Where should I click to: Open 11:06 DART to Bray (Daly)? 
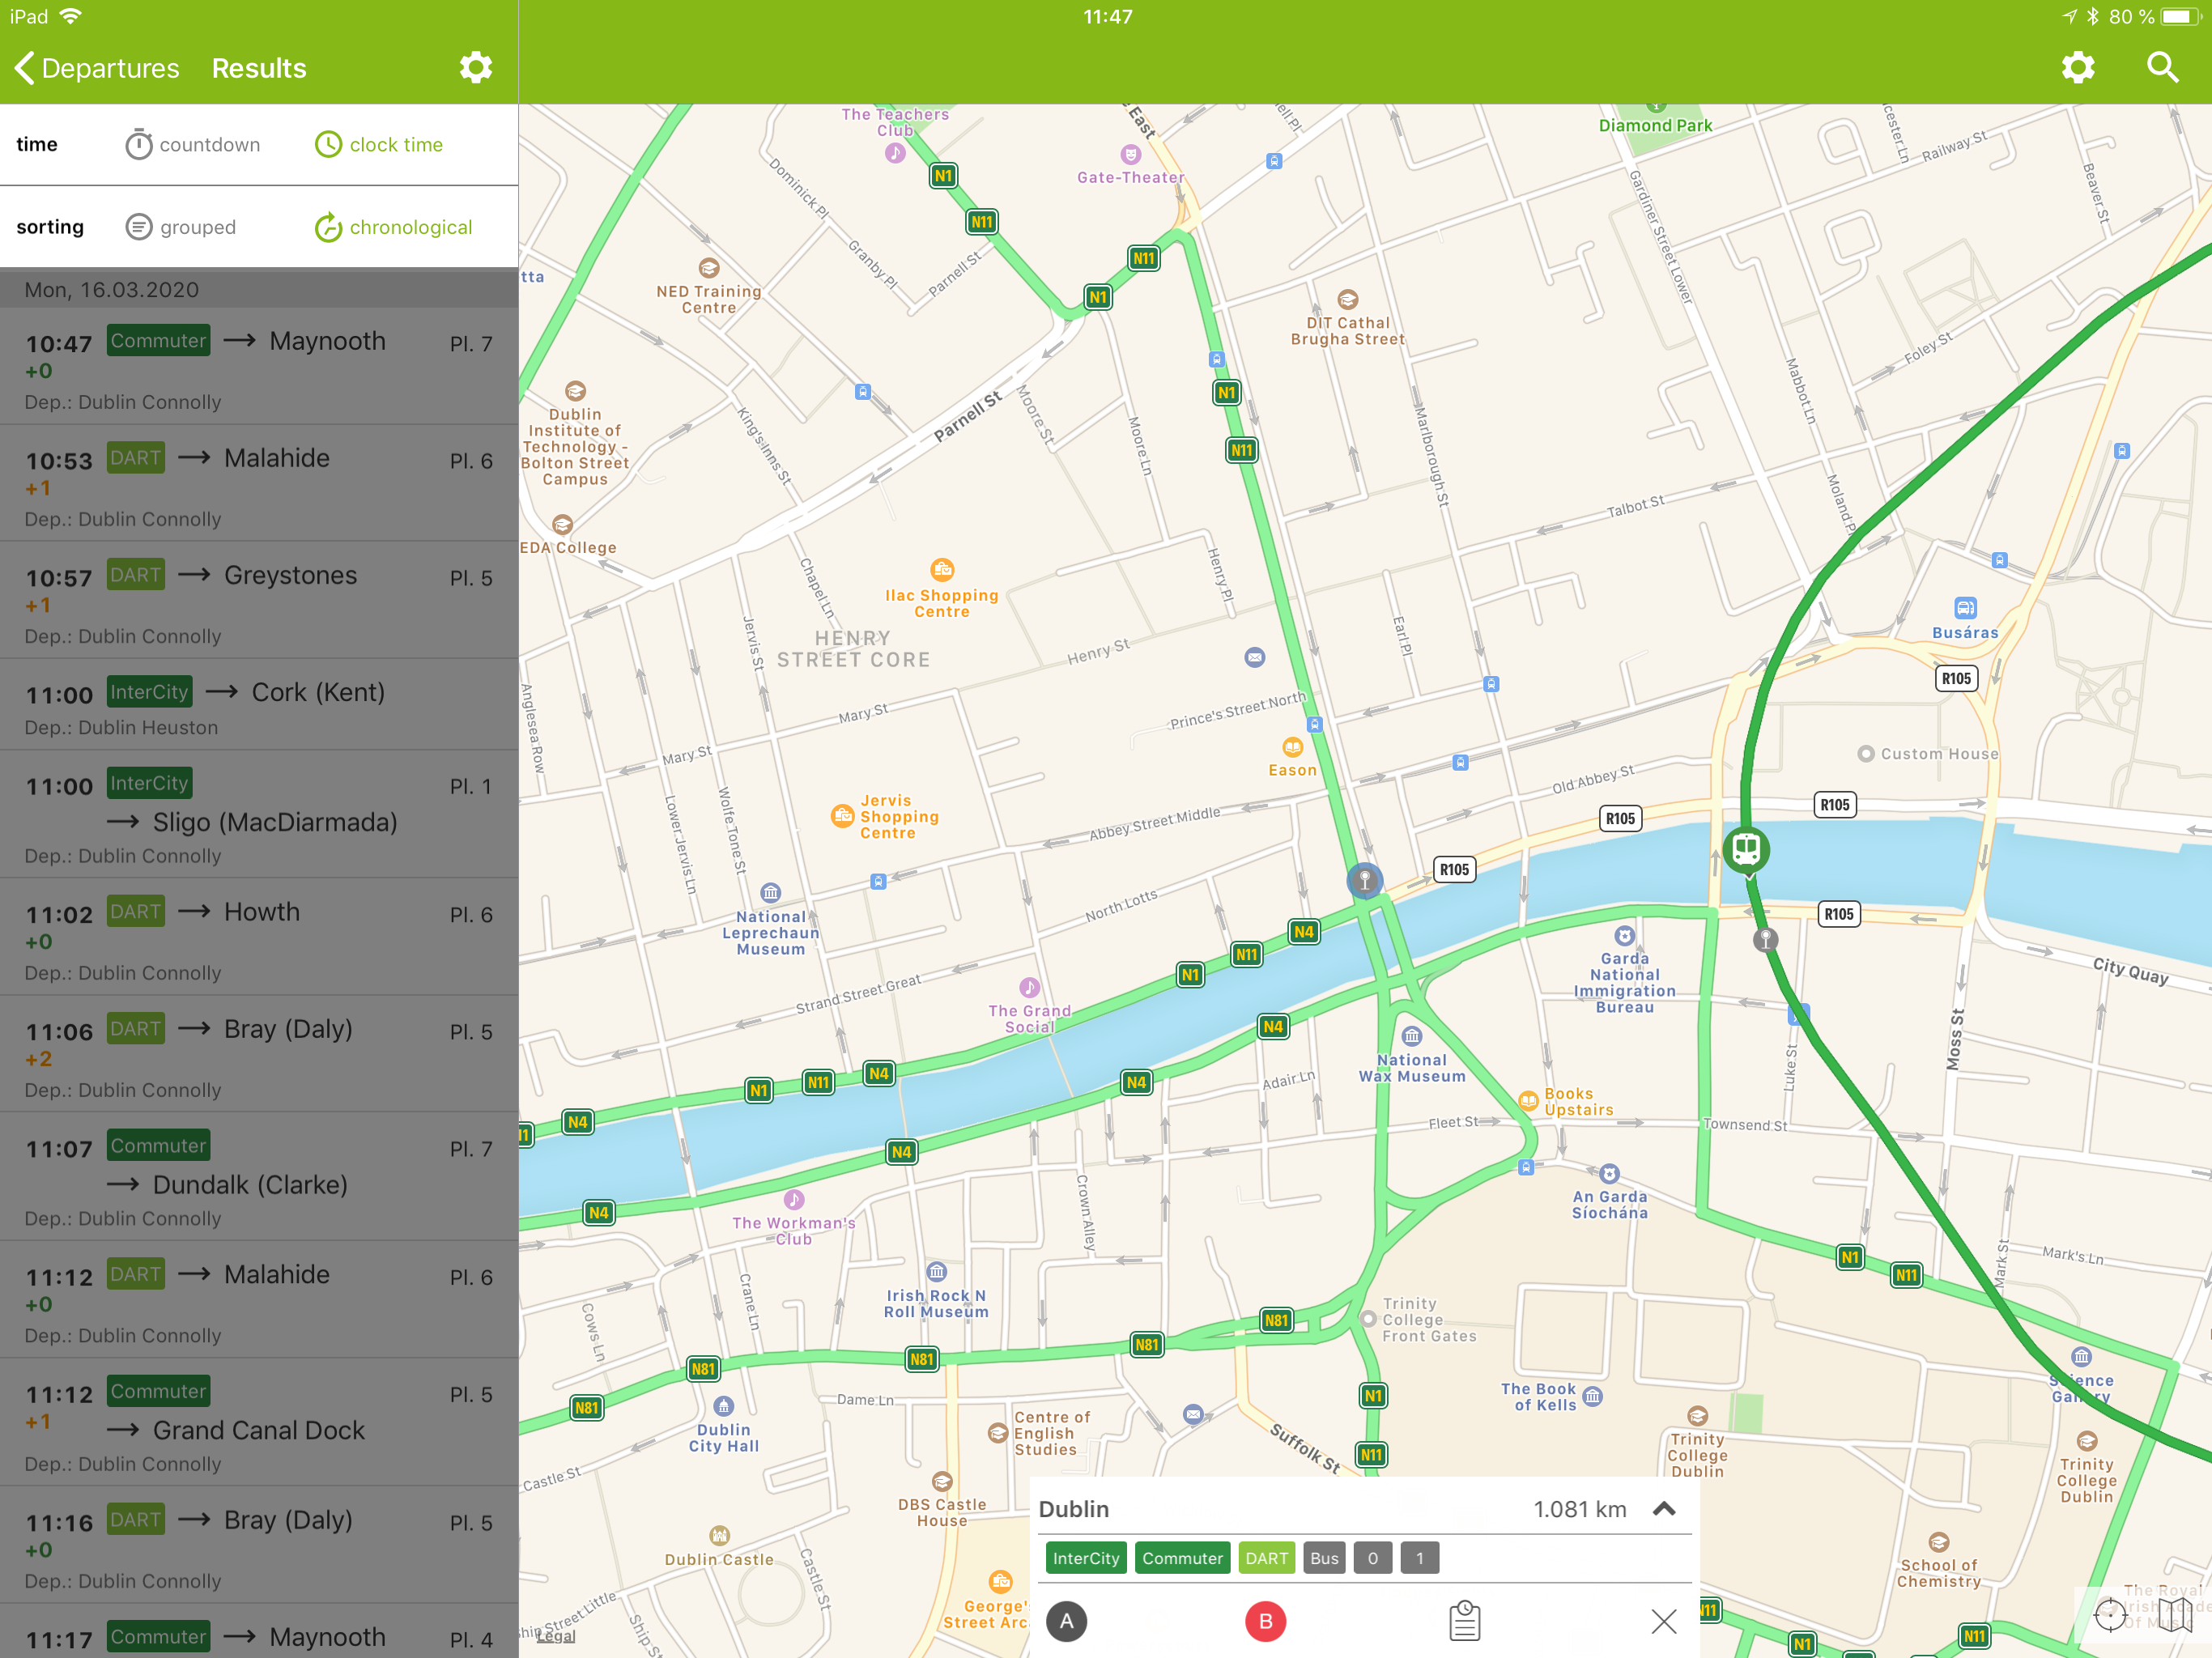point(259,1054)
